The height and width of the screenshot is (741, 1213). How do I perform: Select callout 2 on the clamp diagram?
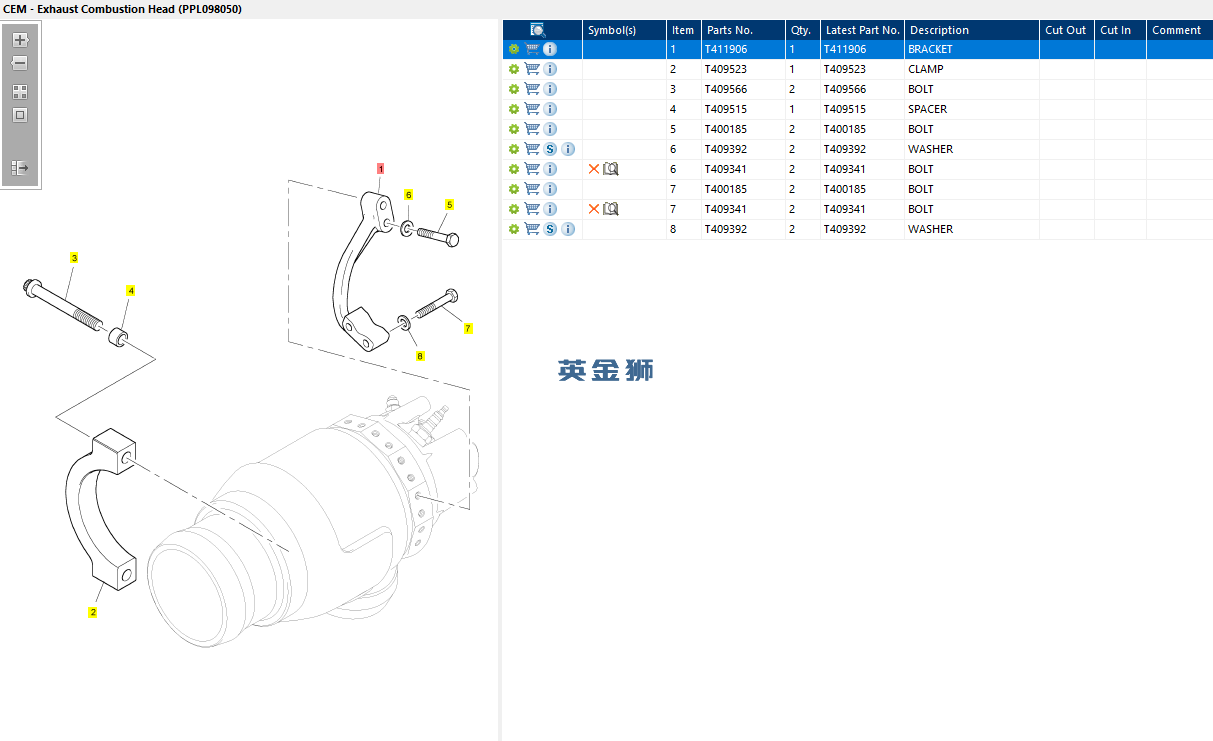coord(93,612)
